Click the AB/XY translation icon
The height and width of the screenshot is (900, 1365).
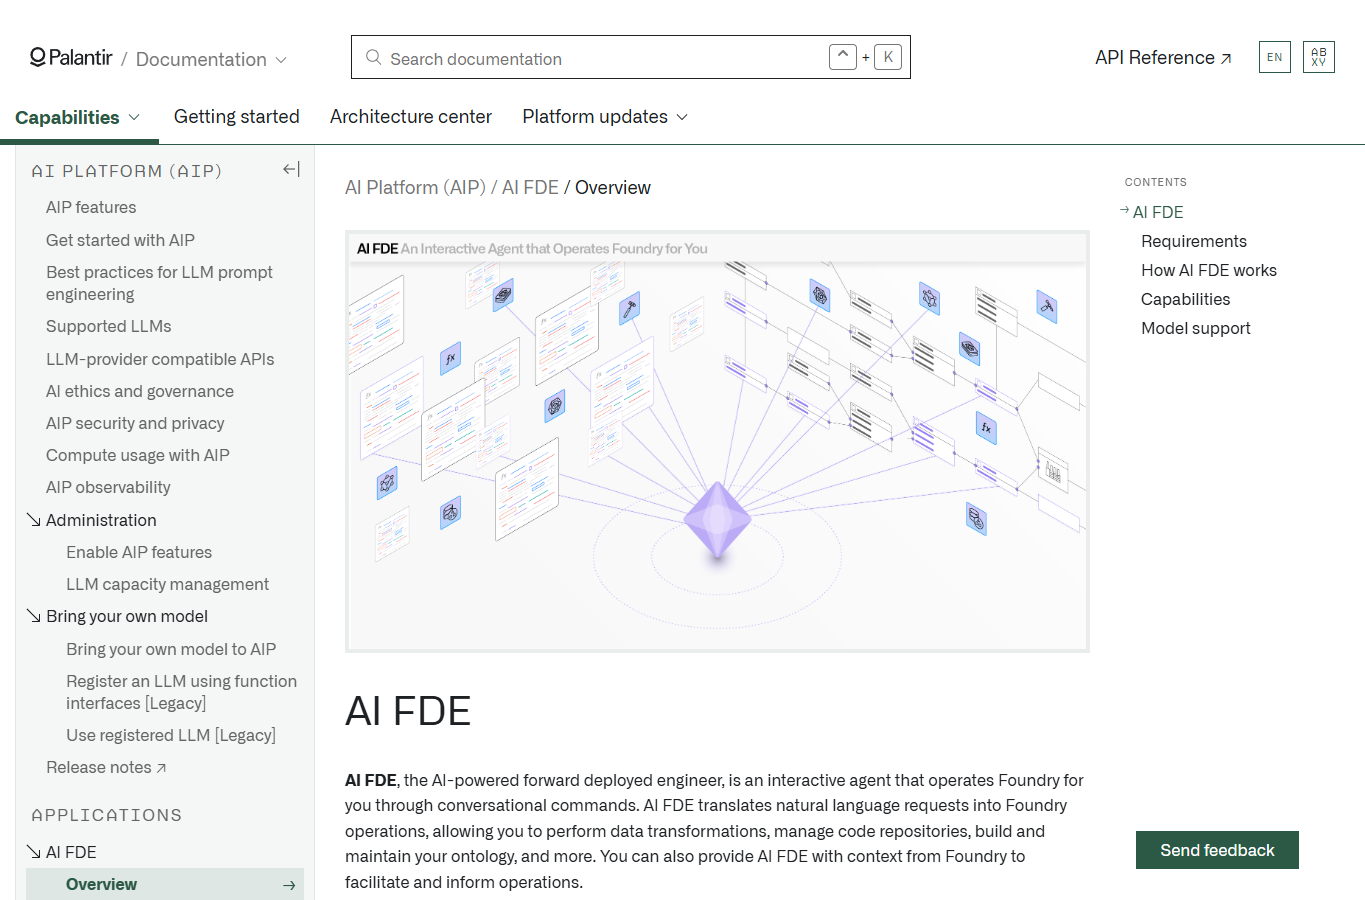pos(1319,57)
